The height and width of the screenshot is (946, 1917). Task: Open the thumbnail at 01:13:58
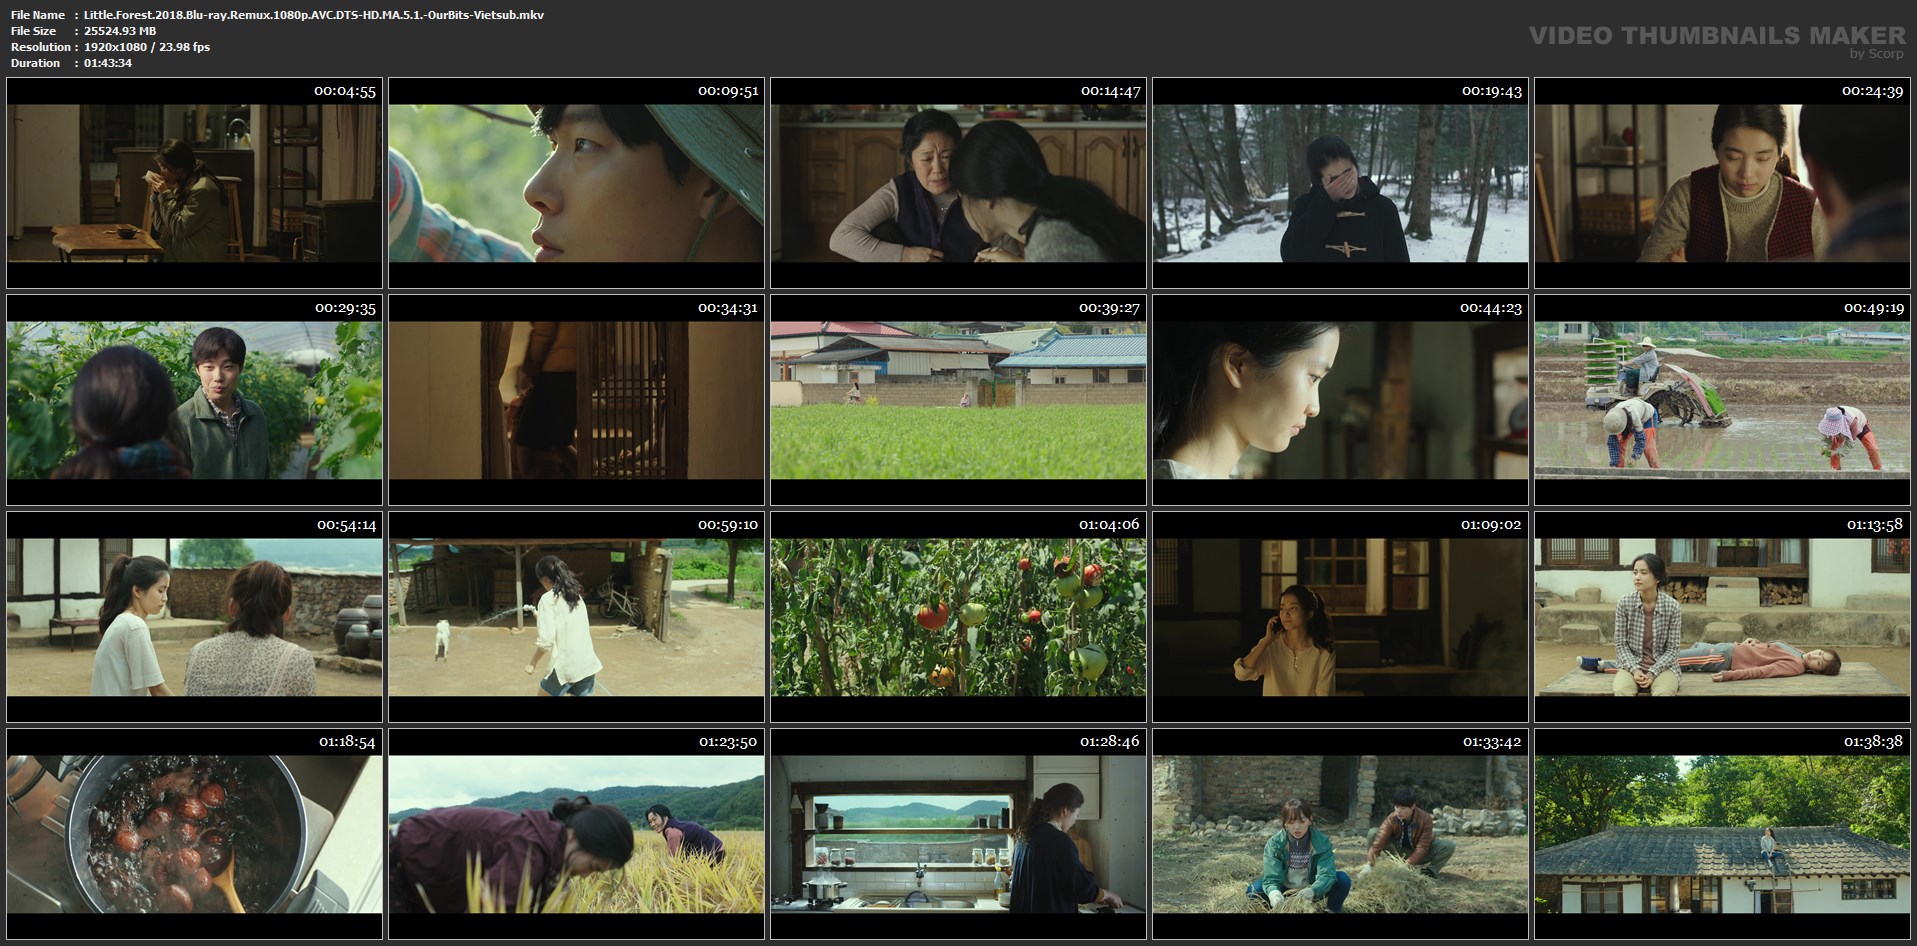pos(1722,617)
